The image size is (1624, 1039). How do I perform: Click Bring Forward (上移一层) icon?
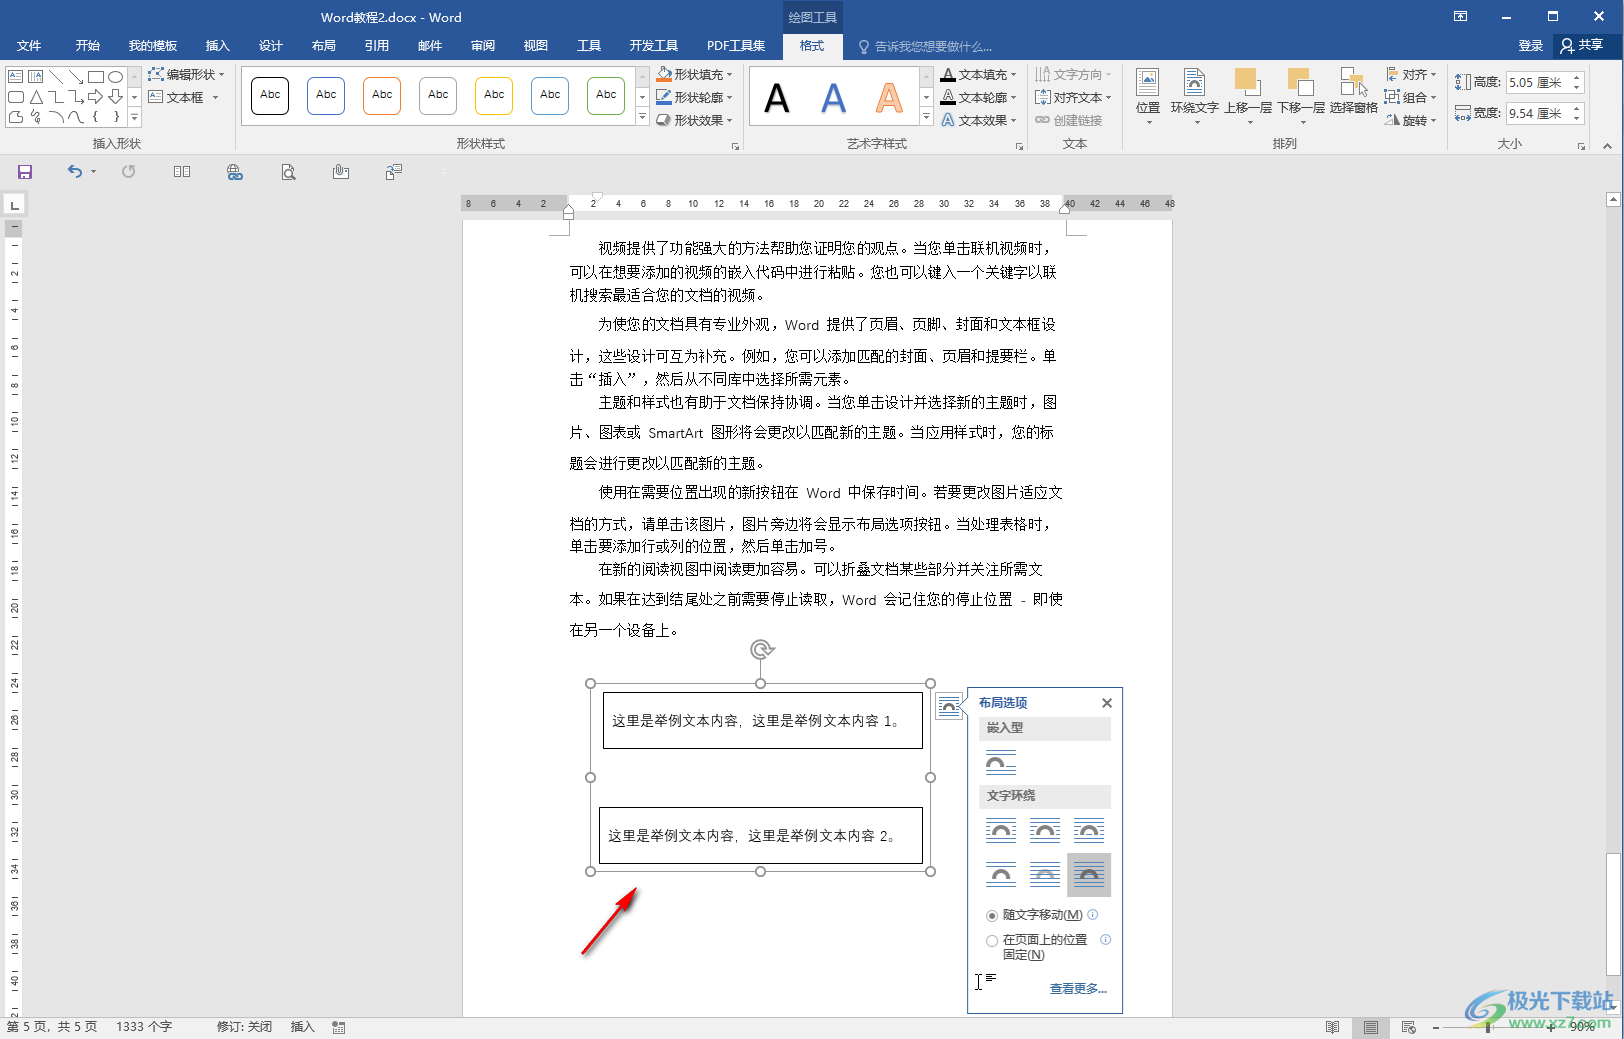[x=1248, y=96]
